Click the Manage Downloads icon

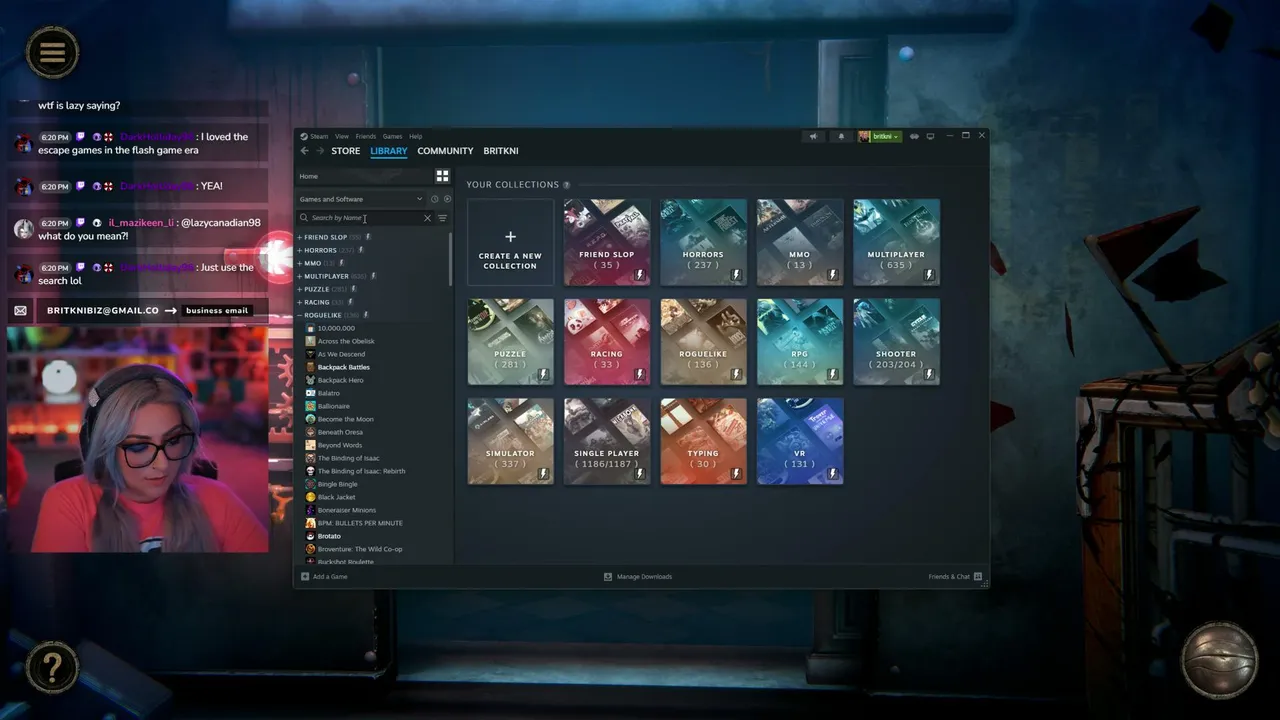tap(608, 577)
